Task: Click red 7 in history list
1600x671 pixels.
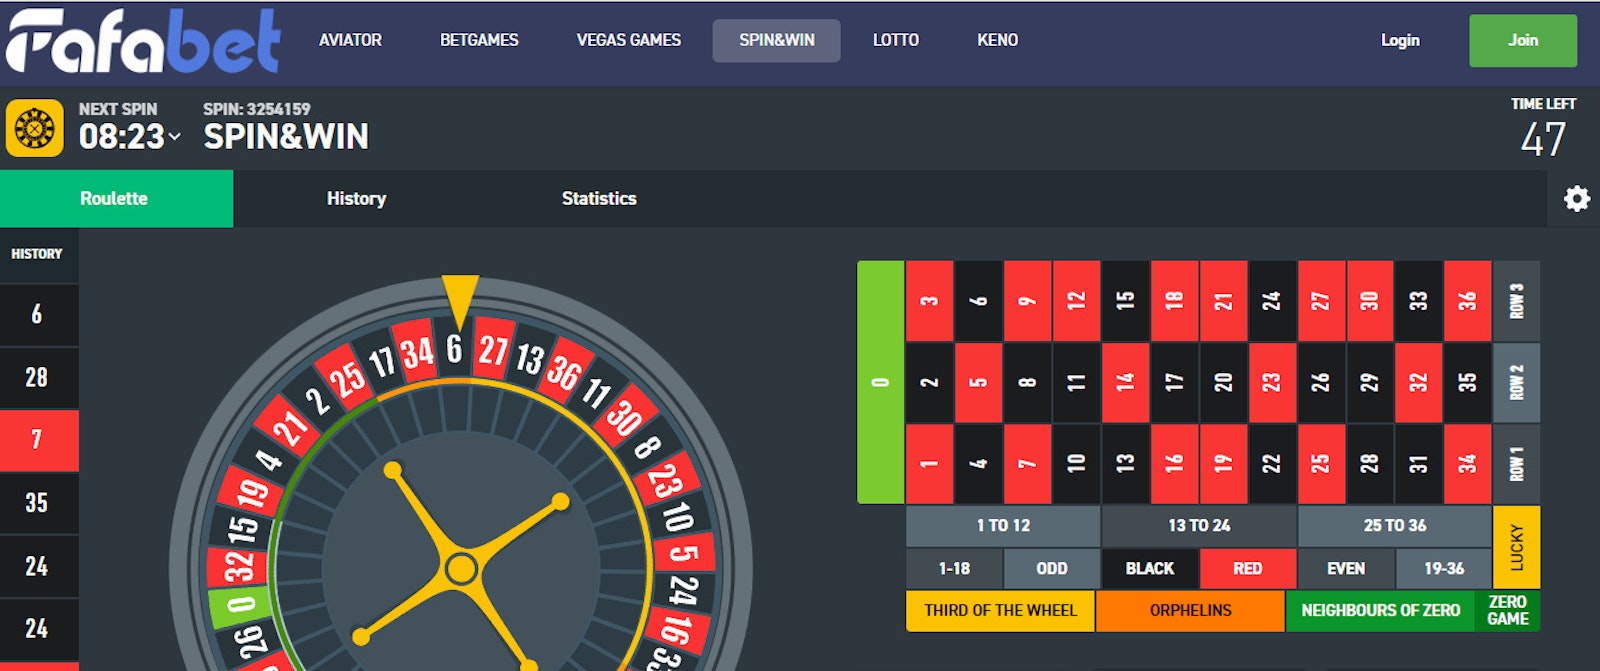Action: click(x=39, y=440)
